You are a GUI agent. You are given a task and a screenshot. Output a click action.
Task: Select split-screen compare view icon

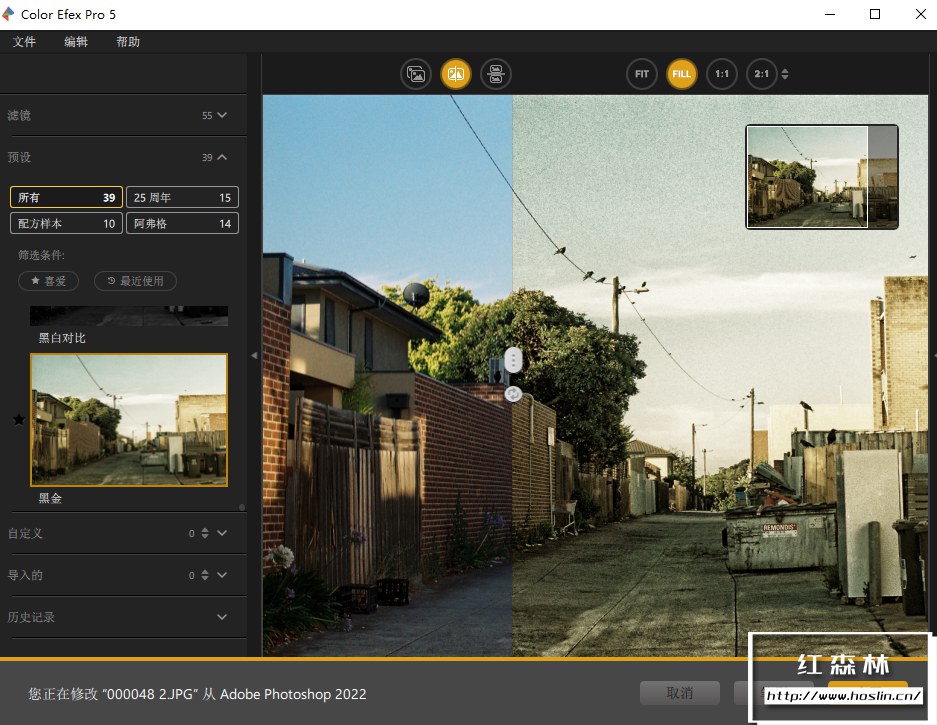(456, 74)
